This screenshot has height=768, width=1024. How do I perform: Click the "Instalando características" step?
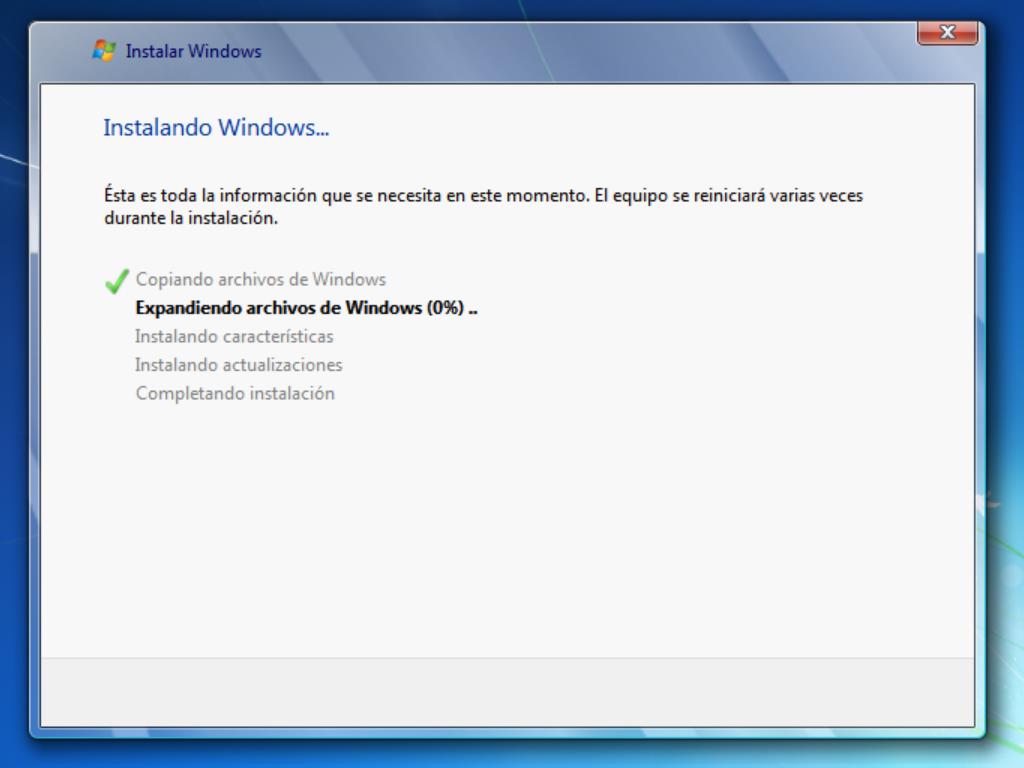point(234,336)
